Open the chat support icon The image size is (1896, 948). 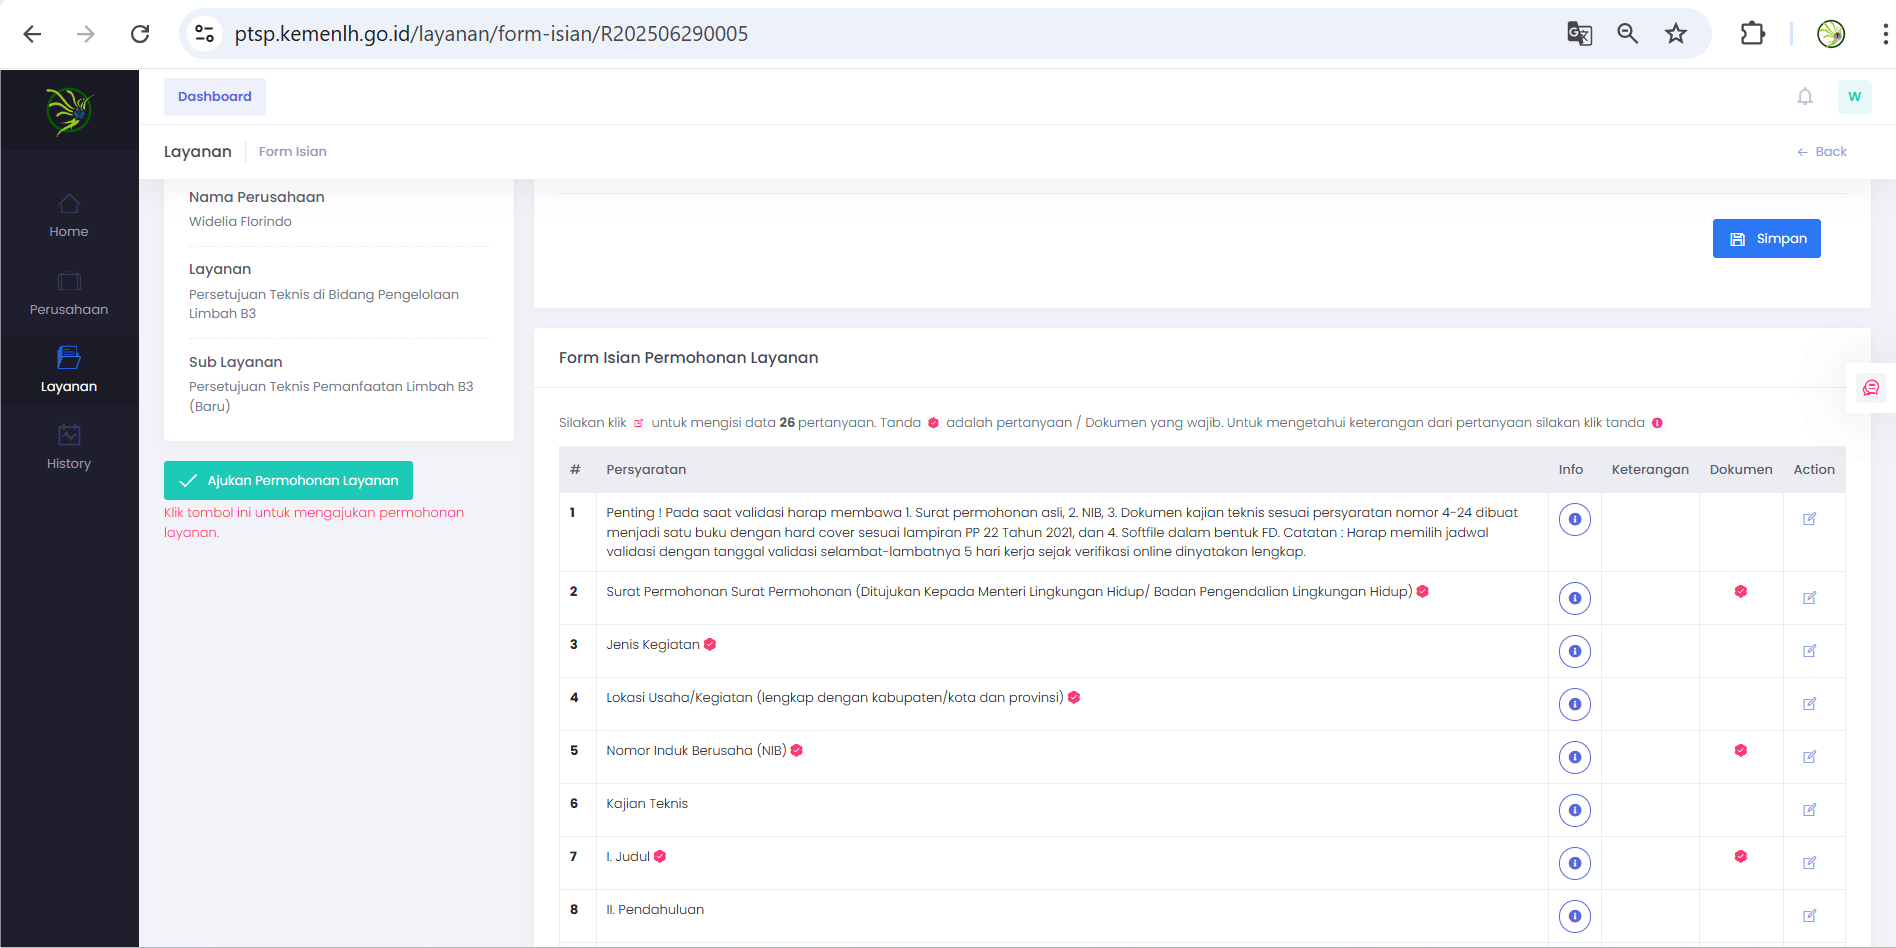click(x=1870, y=388)
